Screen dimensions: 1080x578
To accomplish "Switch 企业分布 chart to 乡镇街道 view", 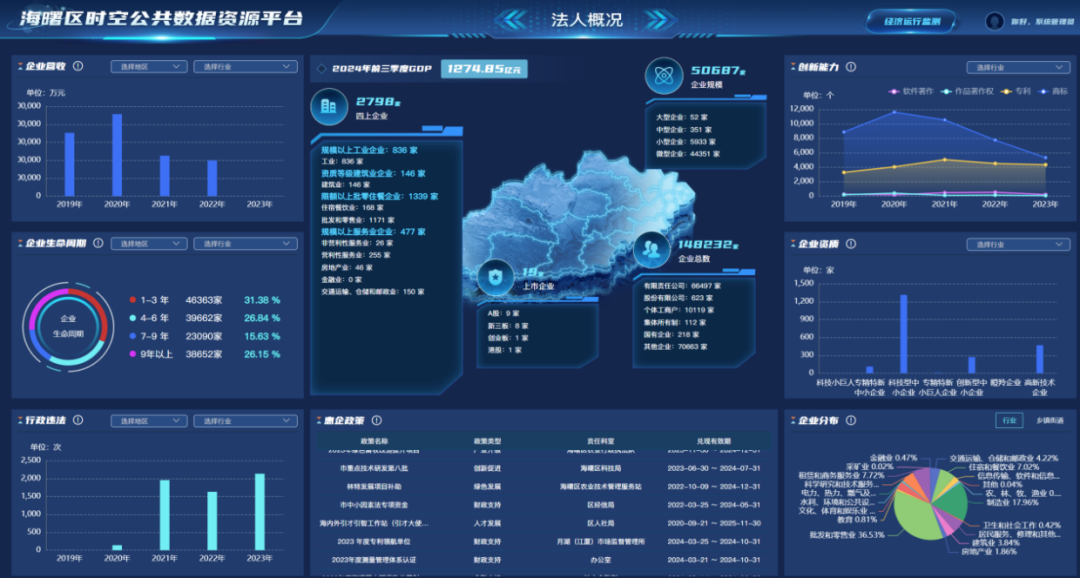I will pyautogui.click(x=1050, y=421).
